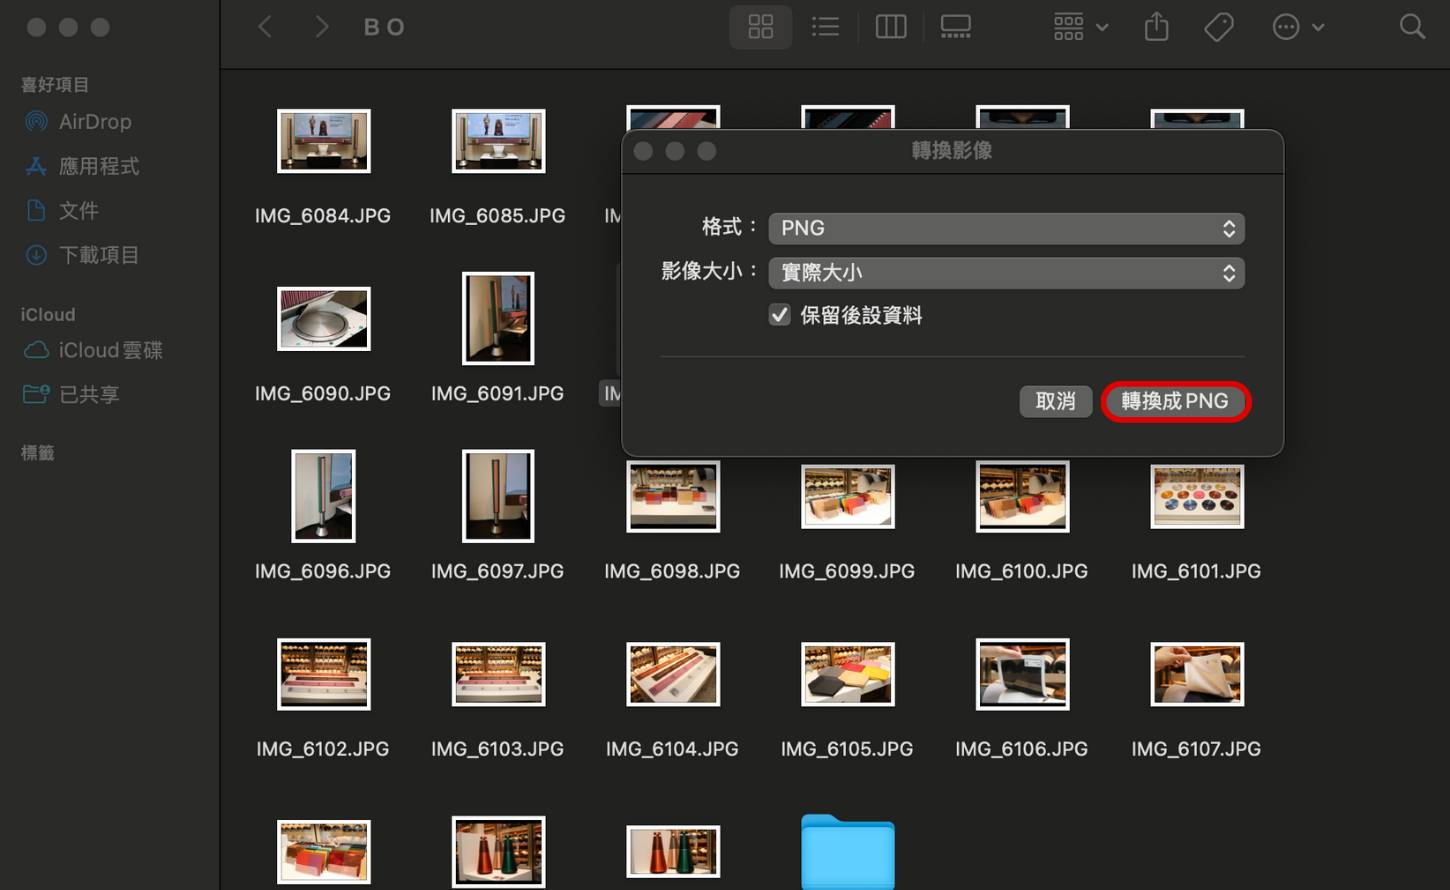Open the 格式 PNG dropdown

pyautogui.click(x=1006, y=228)
